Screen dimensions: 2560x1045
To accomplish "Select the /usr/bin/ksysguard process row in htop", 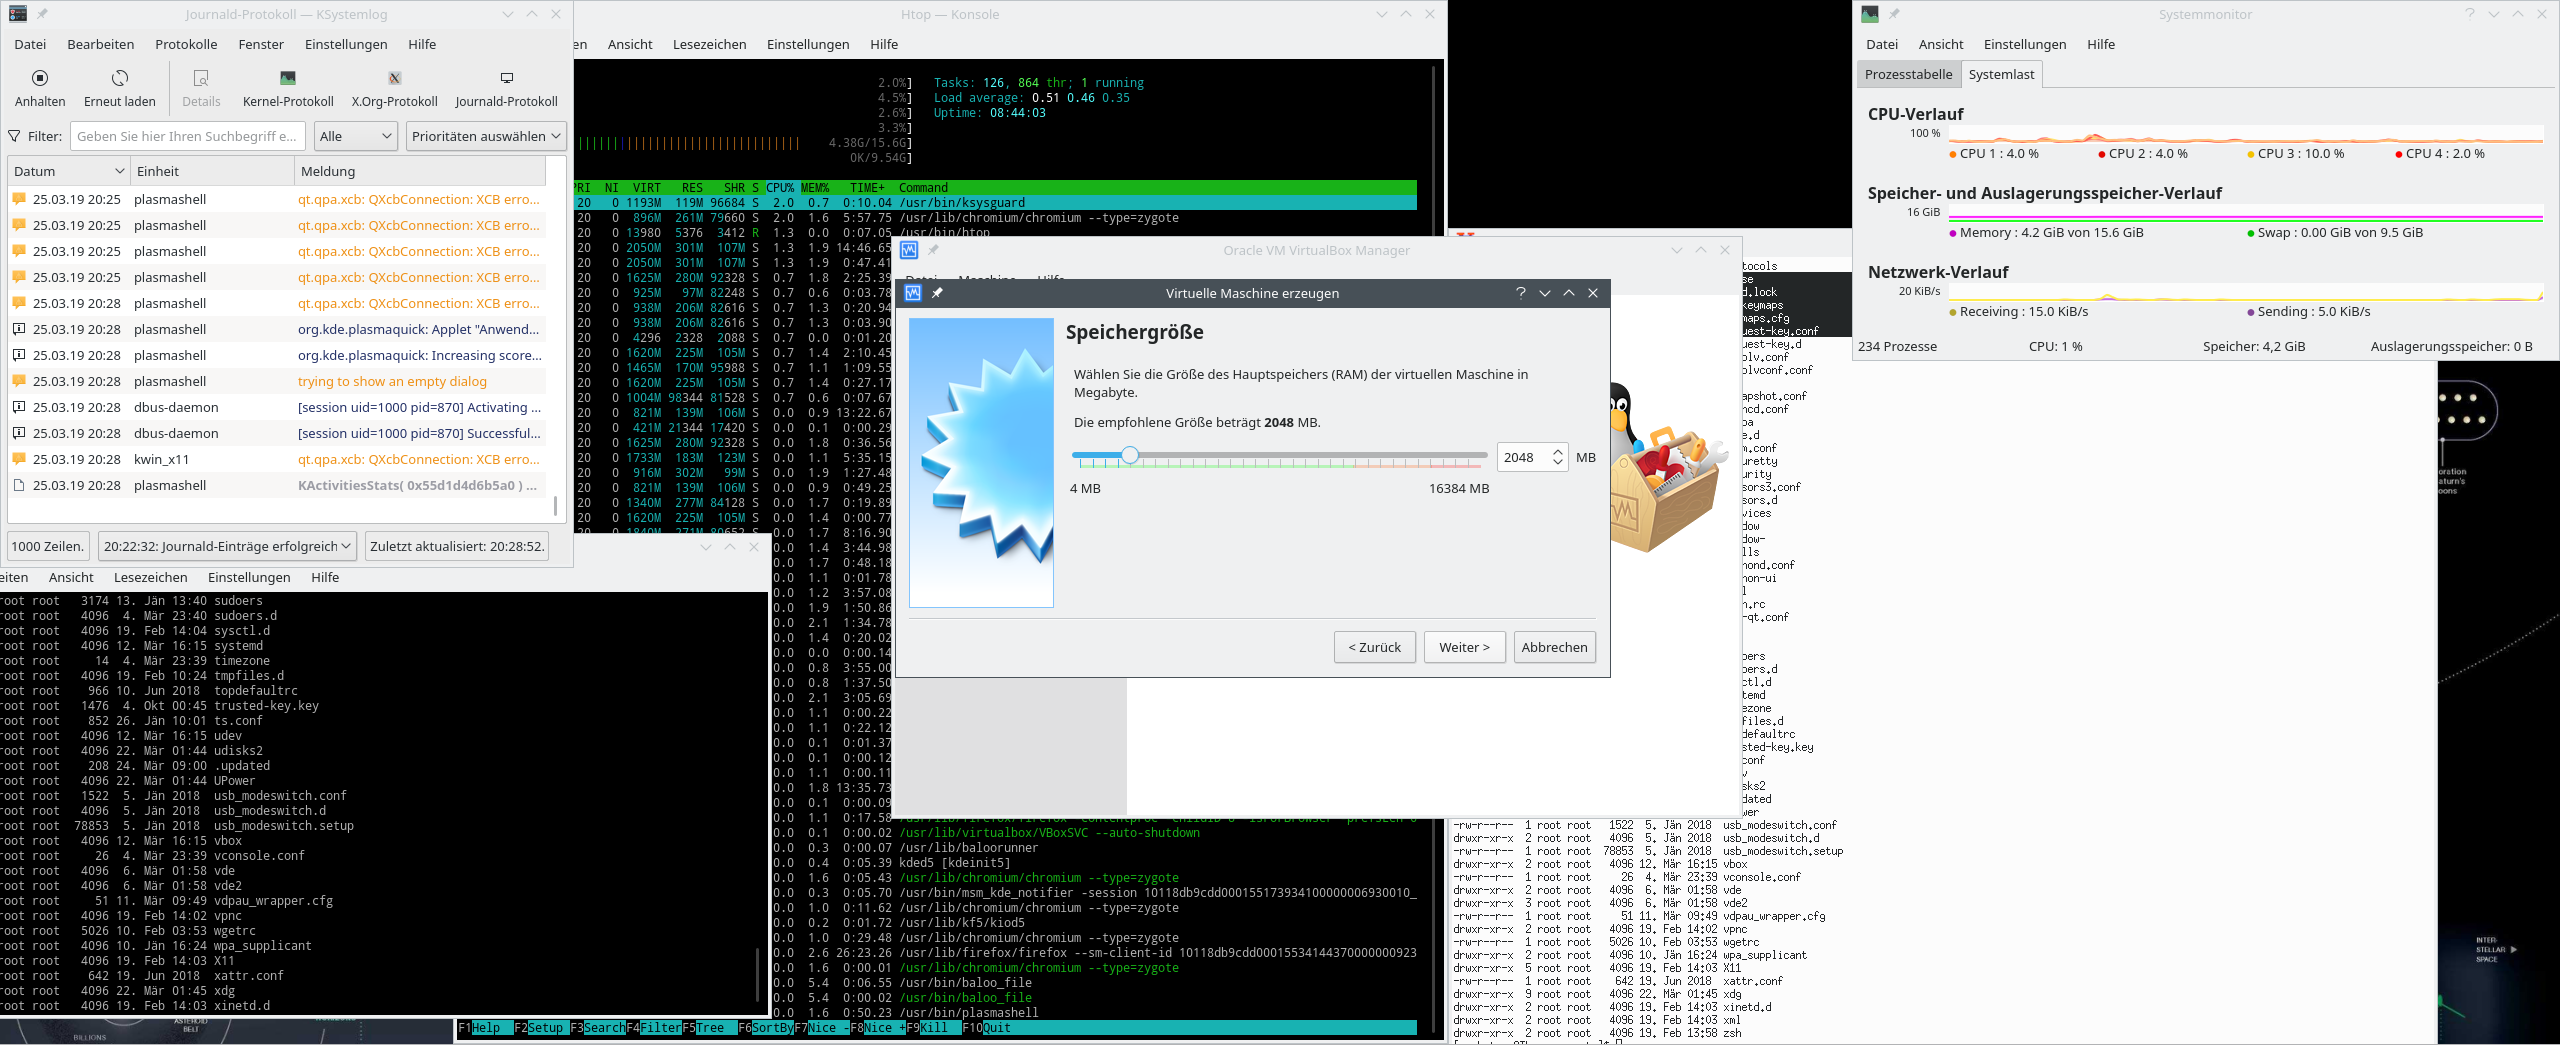I will (x=995, y=203).
